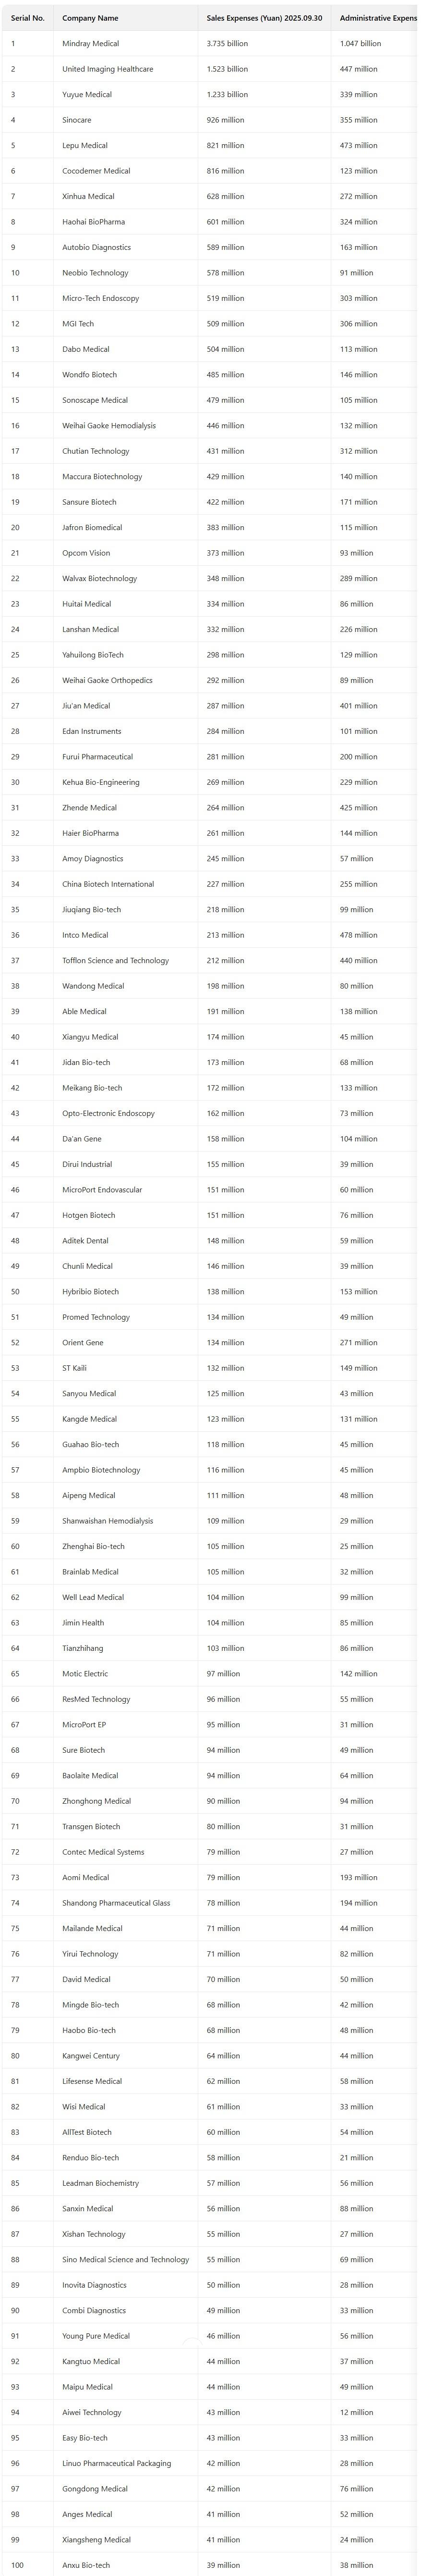Click United Imaging Healthcare in the table
421x2576 pixels.
[x=107, y=69]
